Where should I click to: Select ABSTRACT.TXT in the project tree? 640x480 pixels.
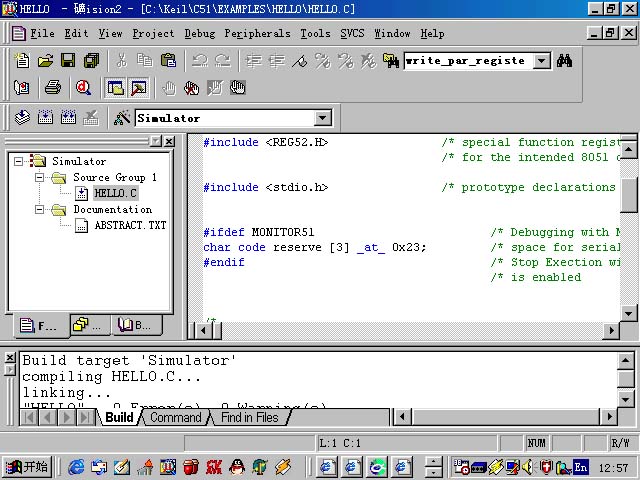click(130, 225)
